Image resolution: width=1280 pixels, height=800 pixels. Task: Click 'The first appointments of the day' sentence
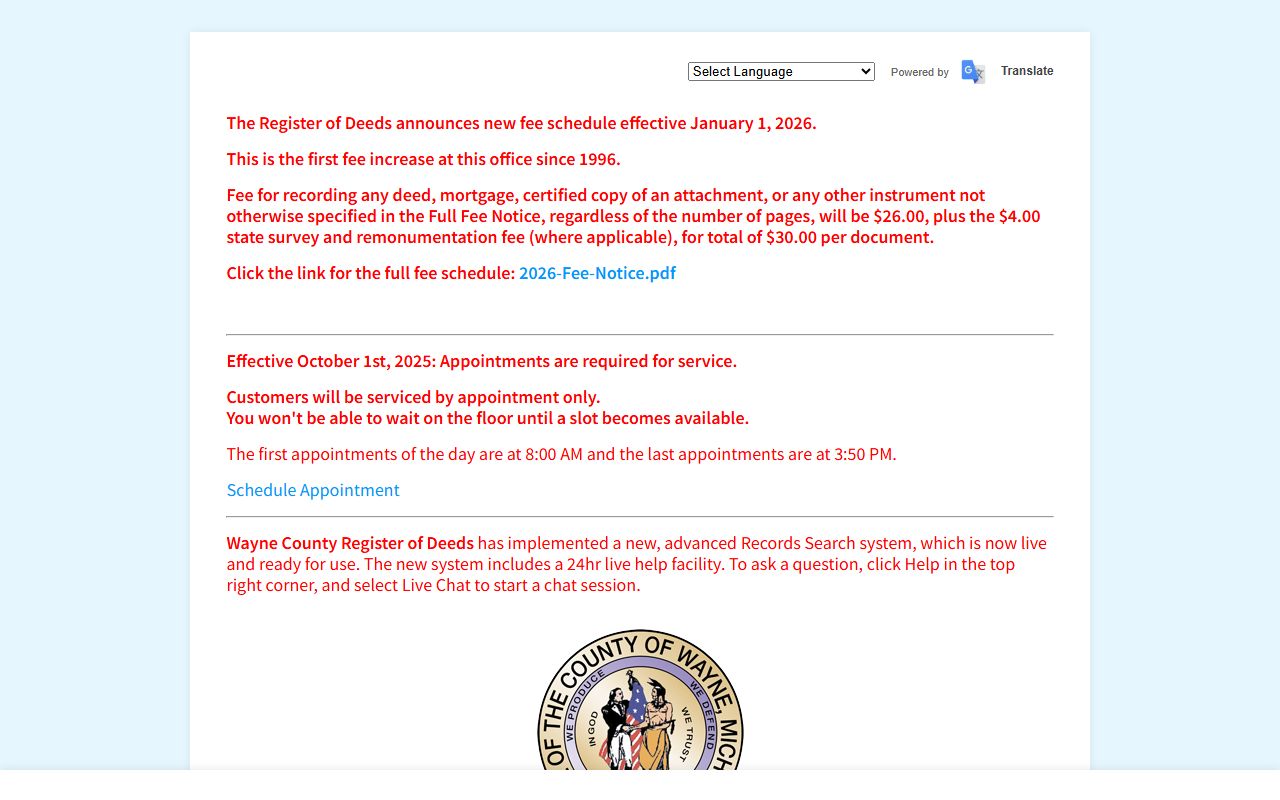[x=561, y=454]
